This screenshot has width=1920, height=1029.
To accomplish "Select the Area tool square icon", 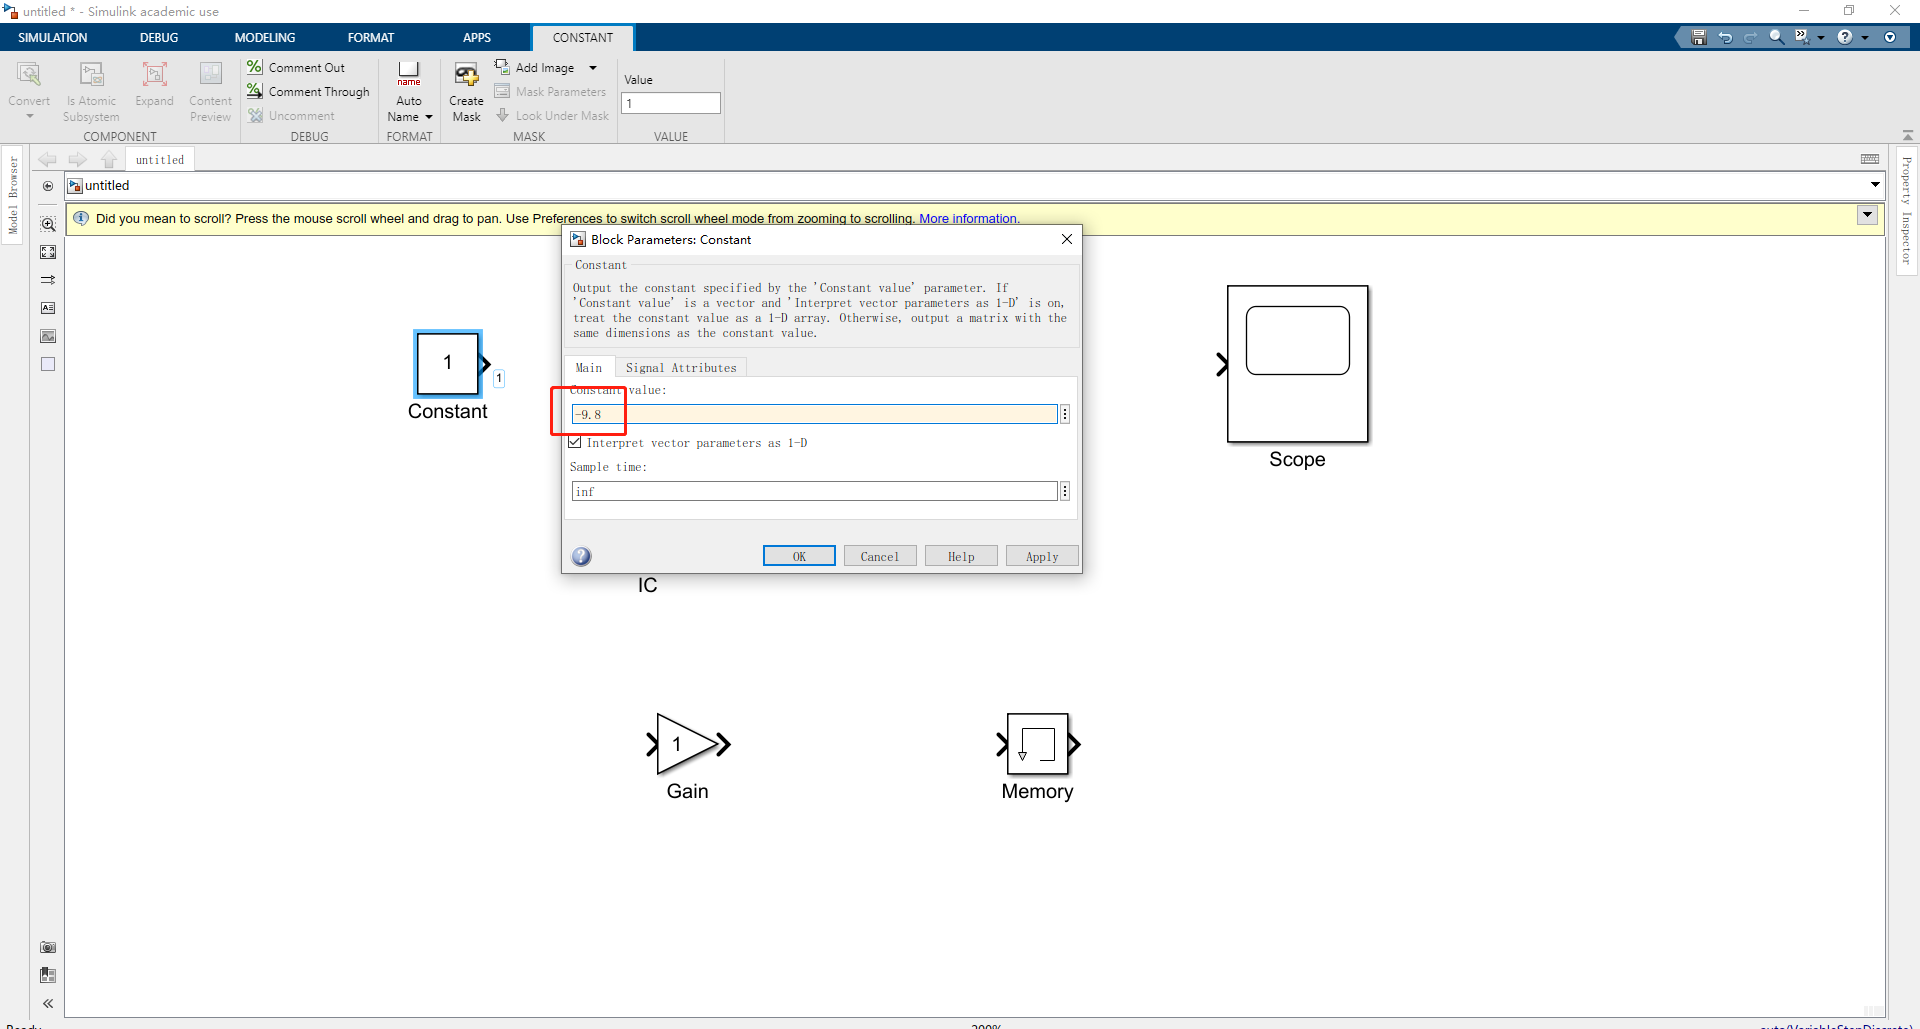I will click(x=48, y=364).
